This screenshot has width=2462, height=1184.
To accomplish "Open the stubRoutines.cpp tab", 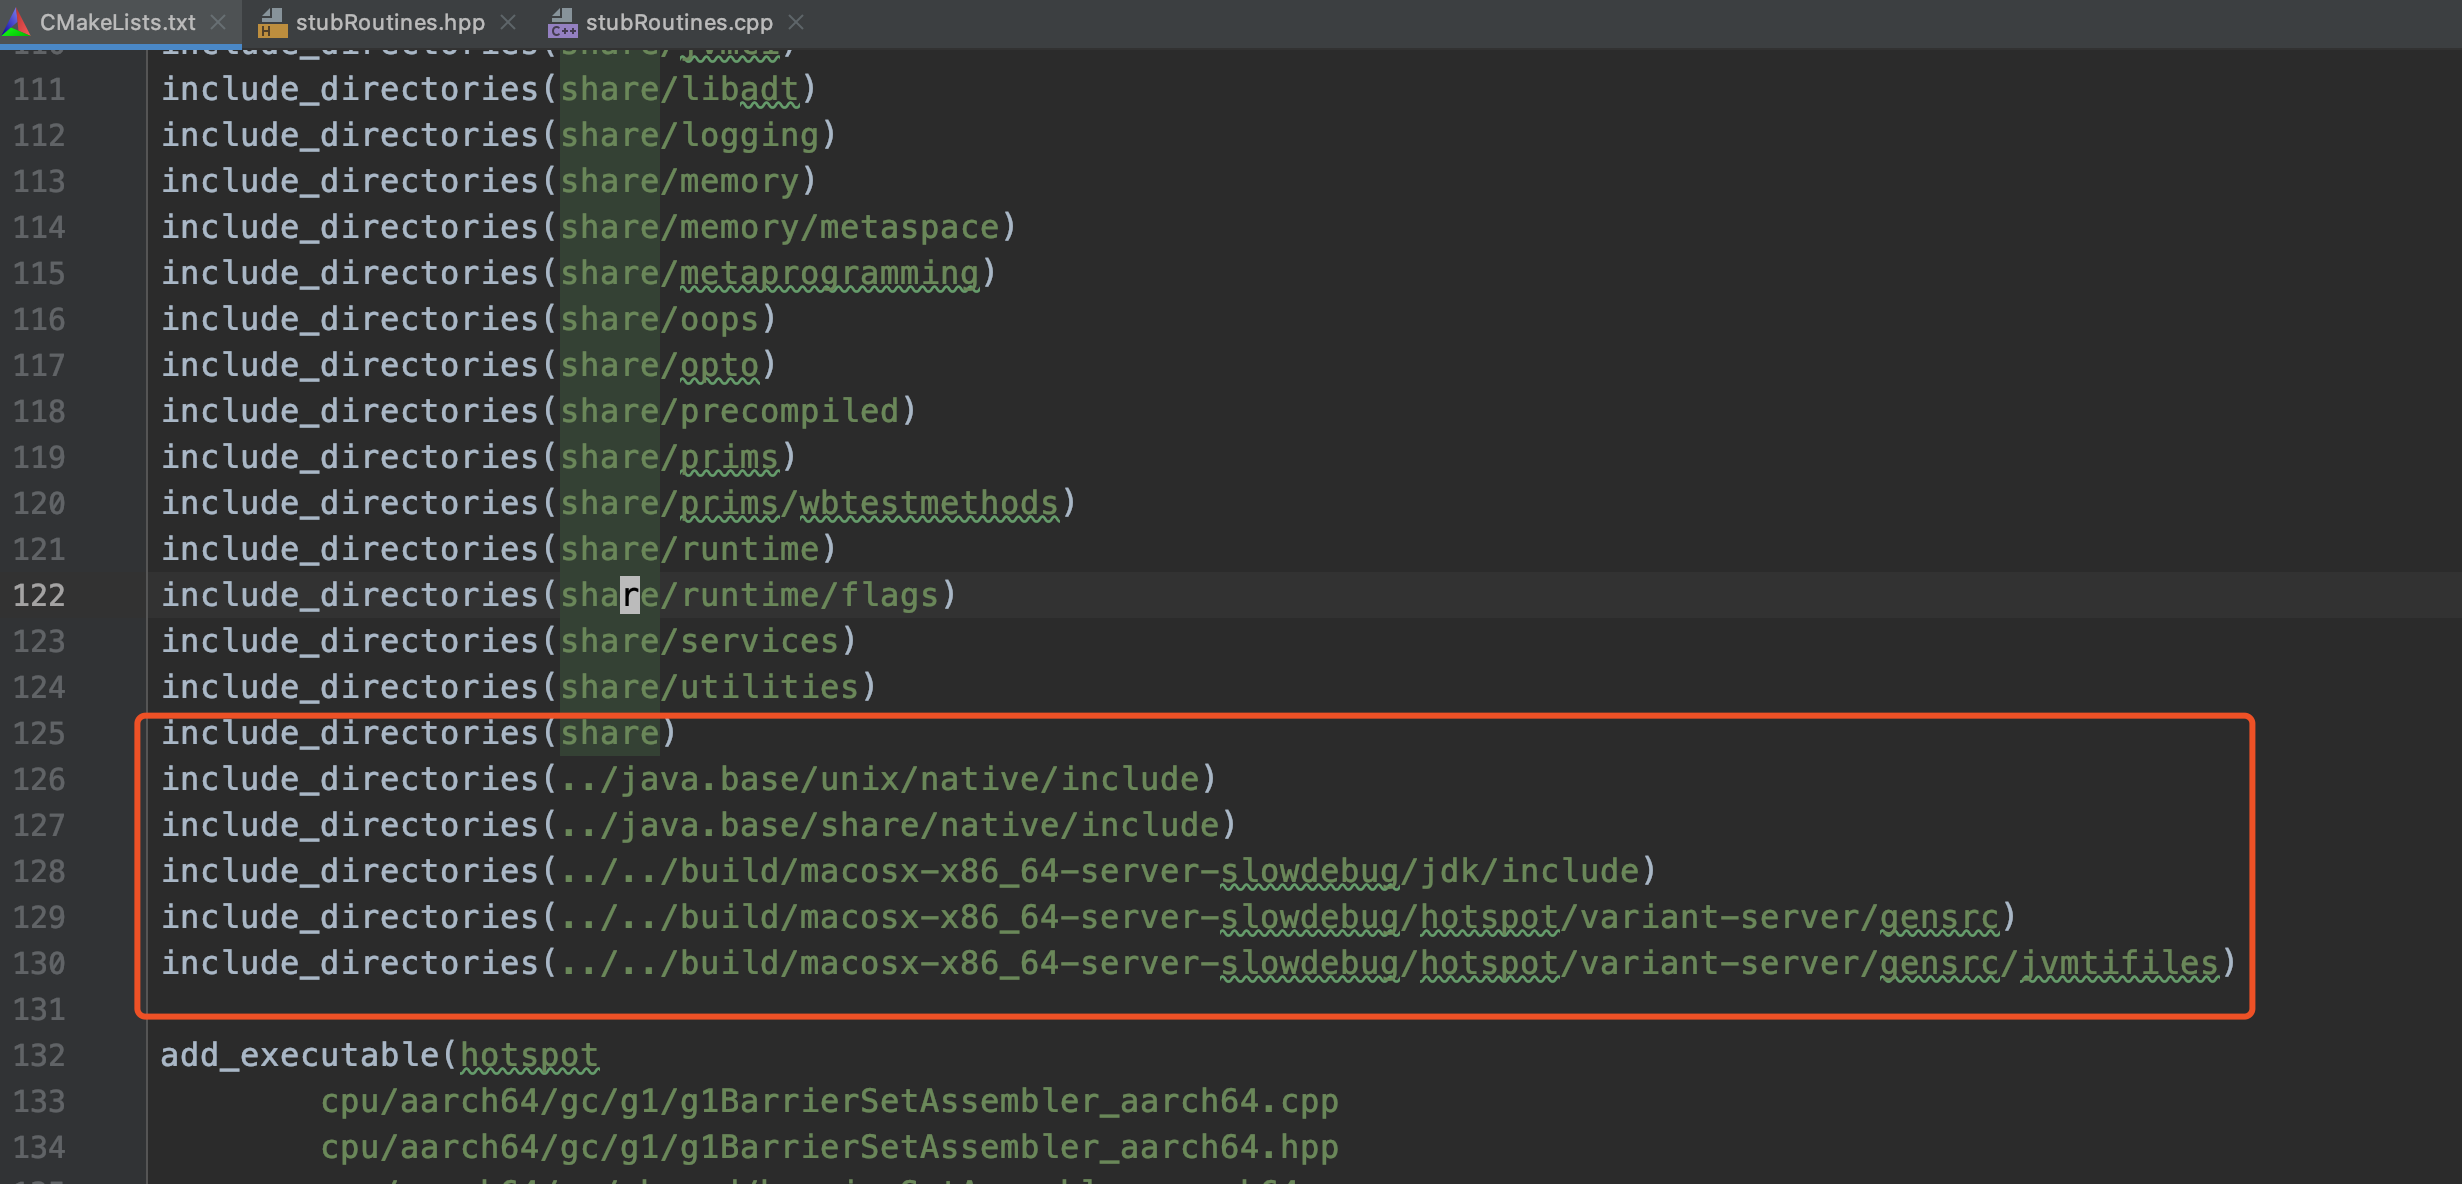I will pos(678,22).
